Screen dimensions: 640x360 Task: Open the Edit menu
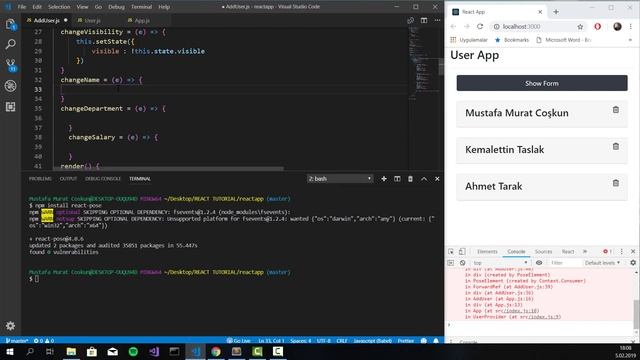[37, 7]
